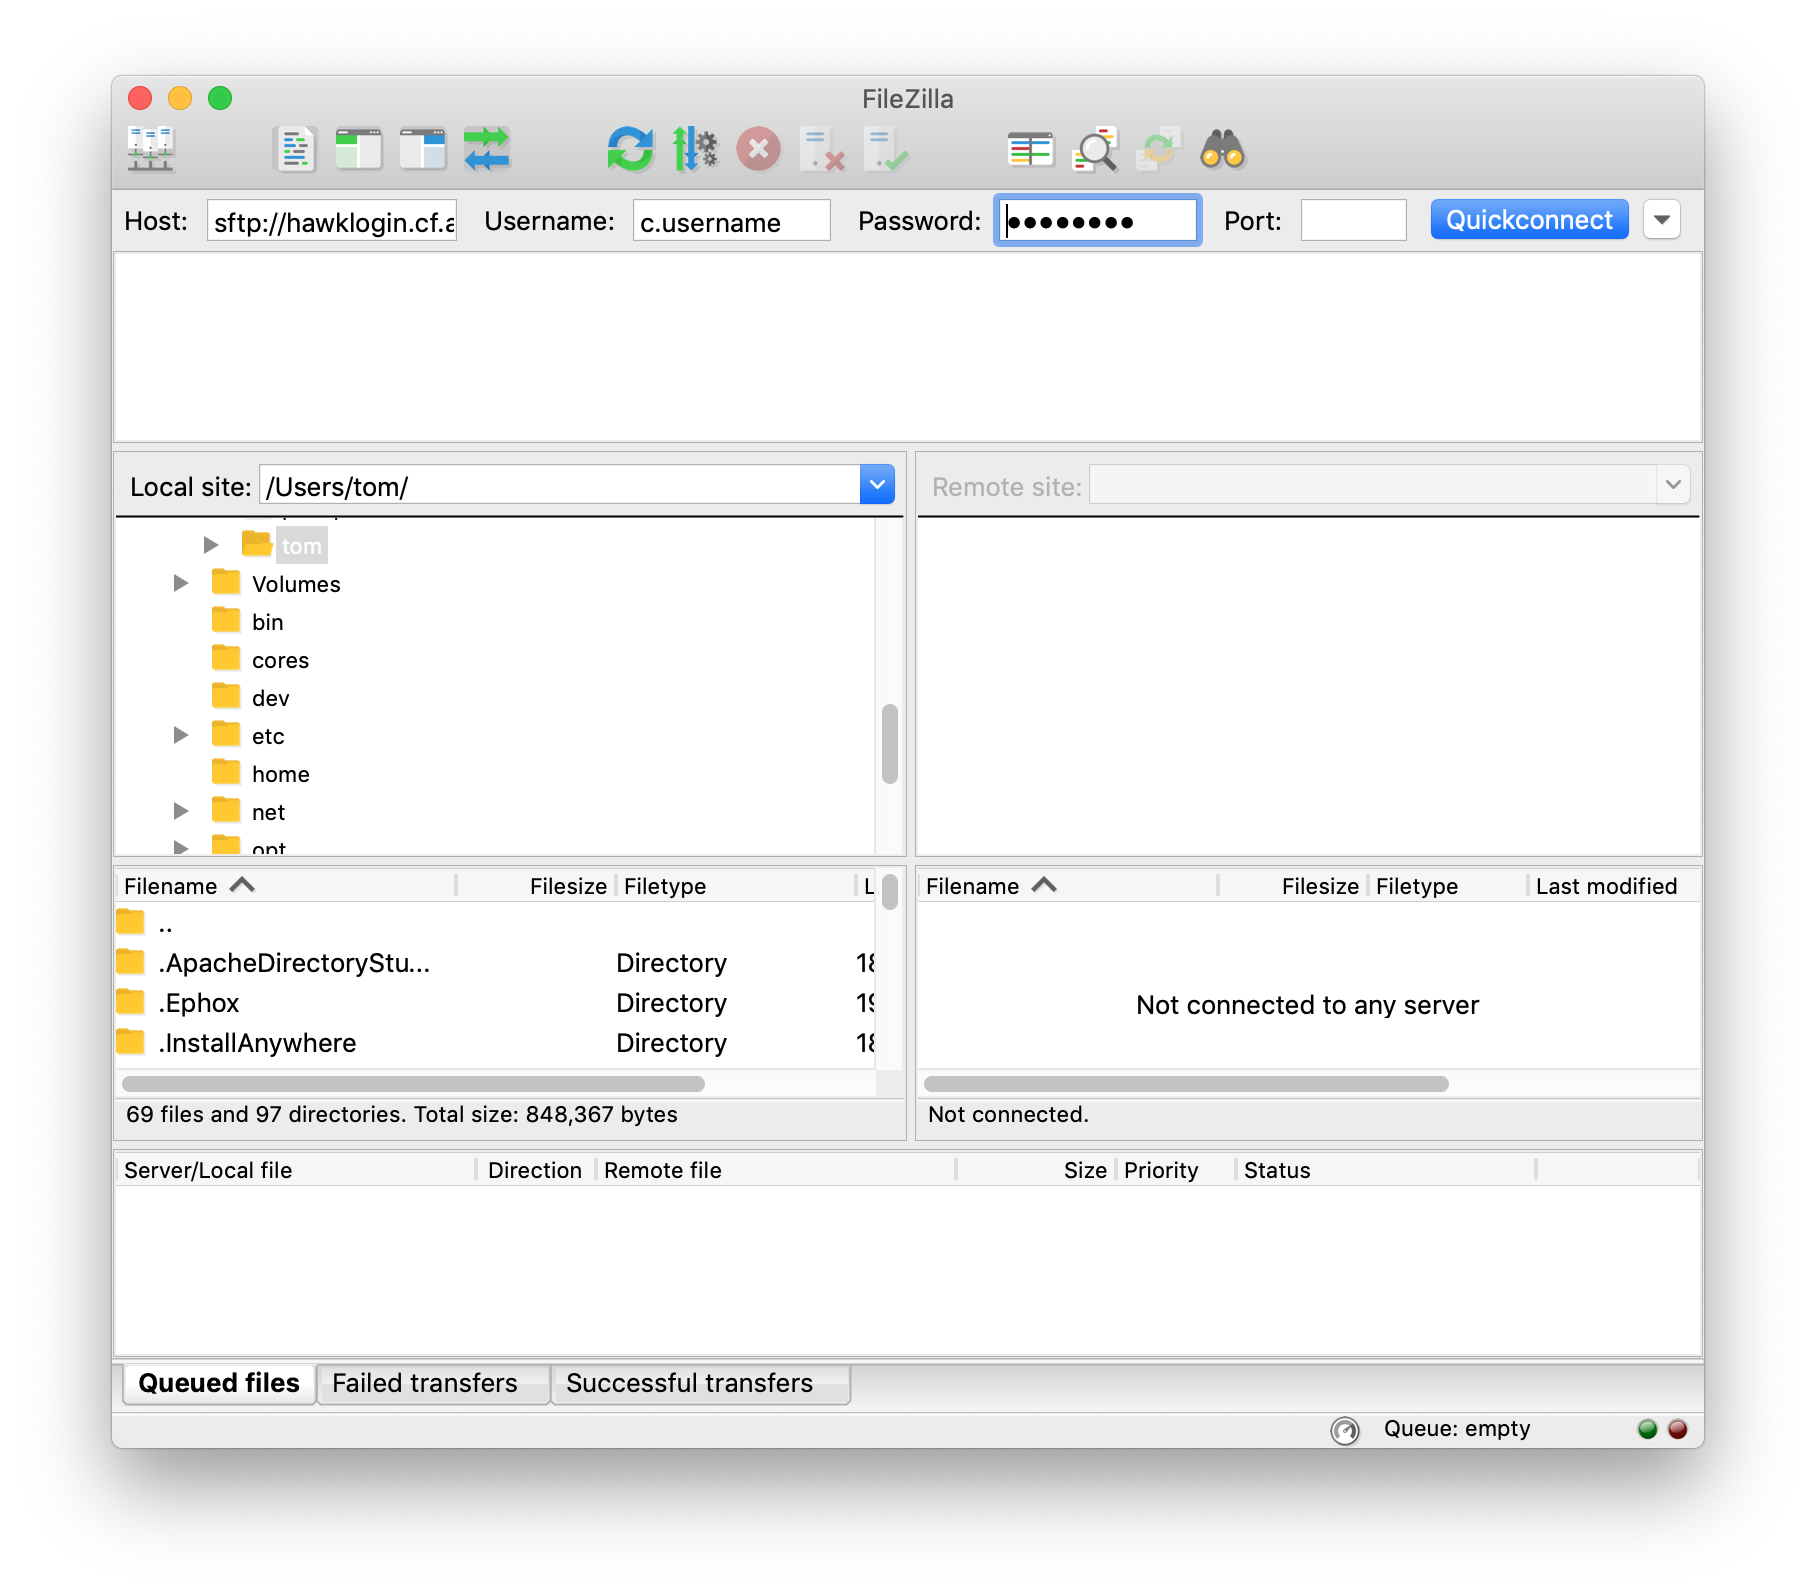Viewport: 1816px width, 1596px height.
Task: Click the queue Priority column header
Action: coord(1175,1170)
